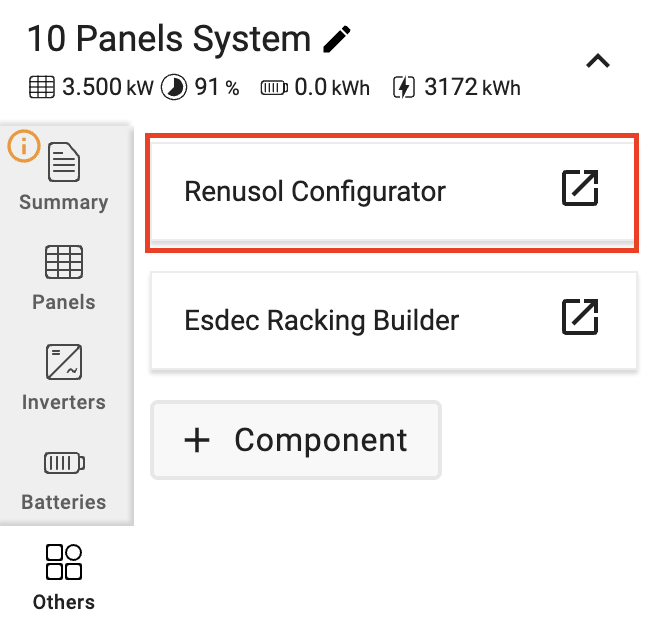Switch to the Panels tab

point(64,278)
